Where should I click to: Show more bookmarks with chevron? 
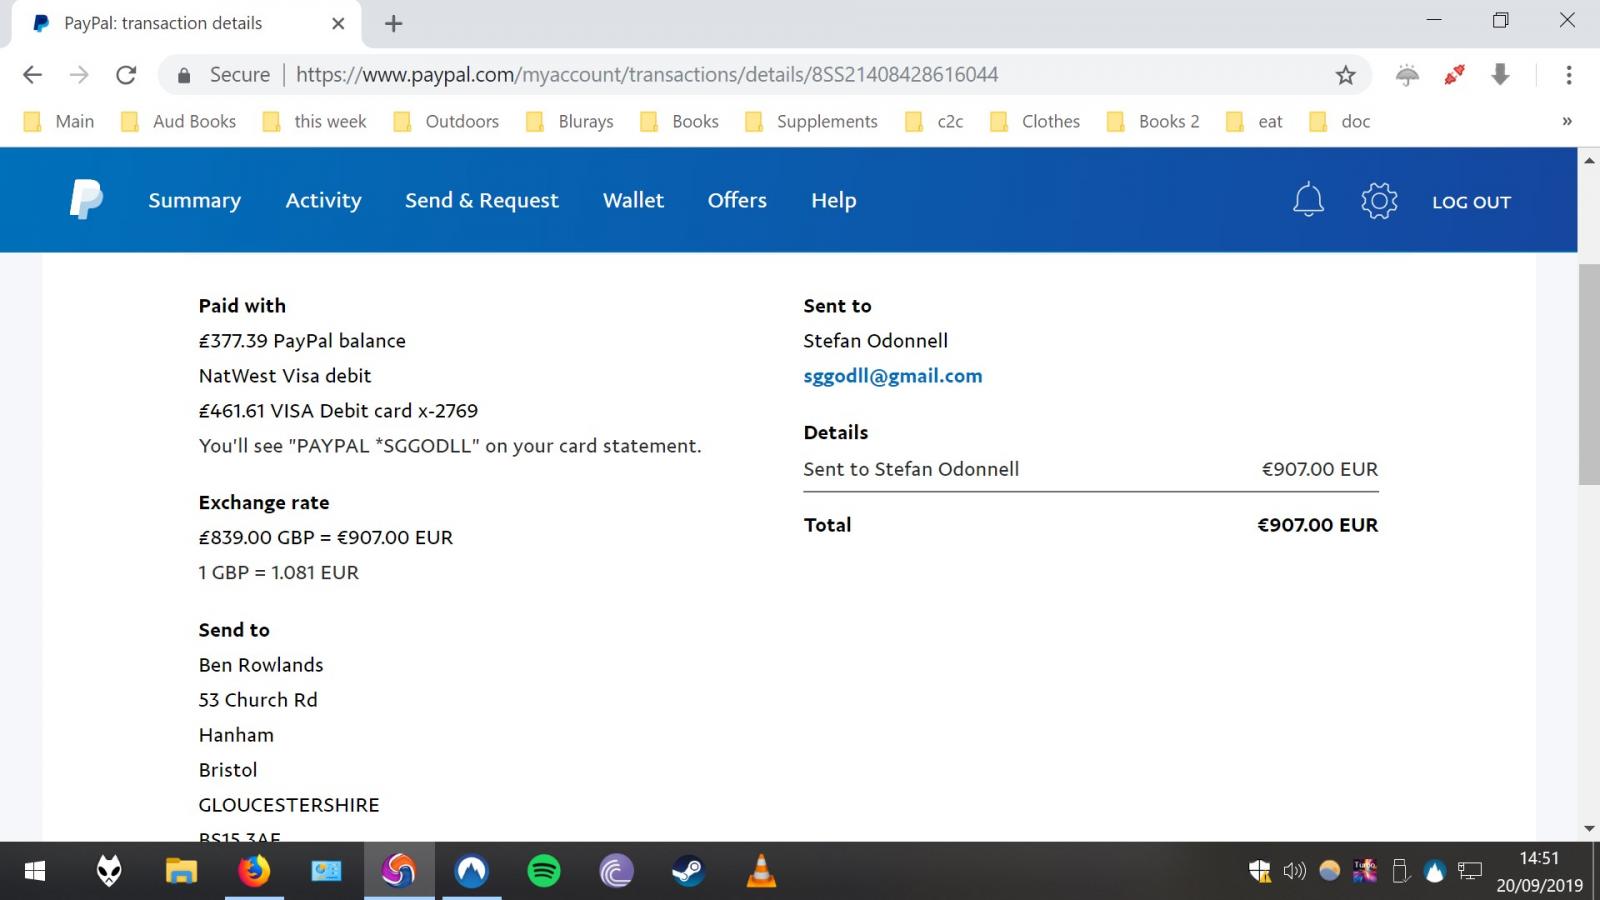point(1567,121)
